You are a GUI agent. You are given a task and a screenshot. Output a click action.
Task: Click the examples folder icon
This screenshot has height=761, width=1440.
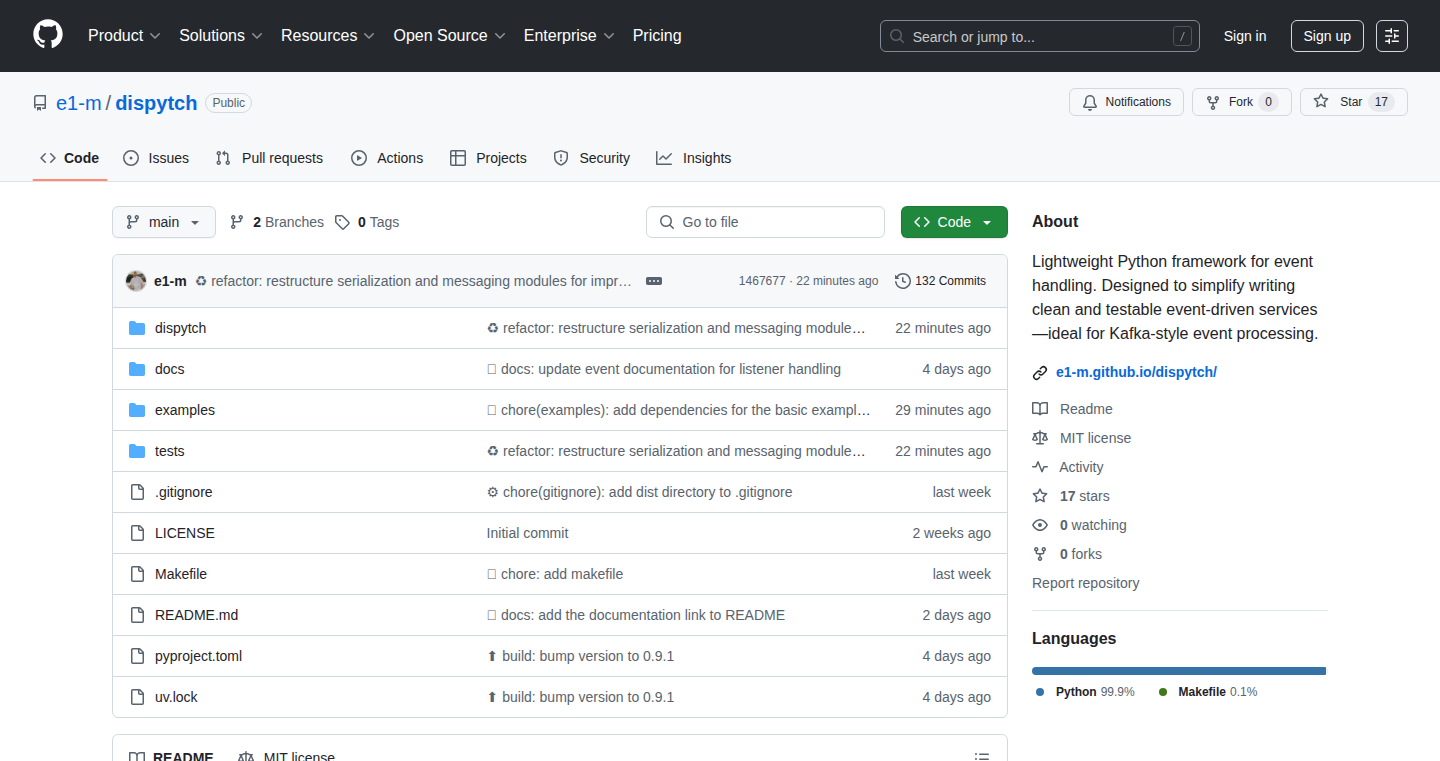tap(137, 410)
